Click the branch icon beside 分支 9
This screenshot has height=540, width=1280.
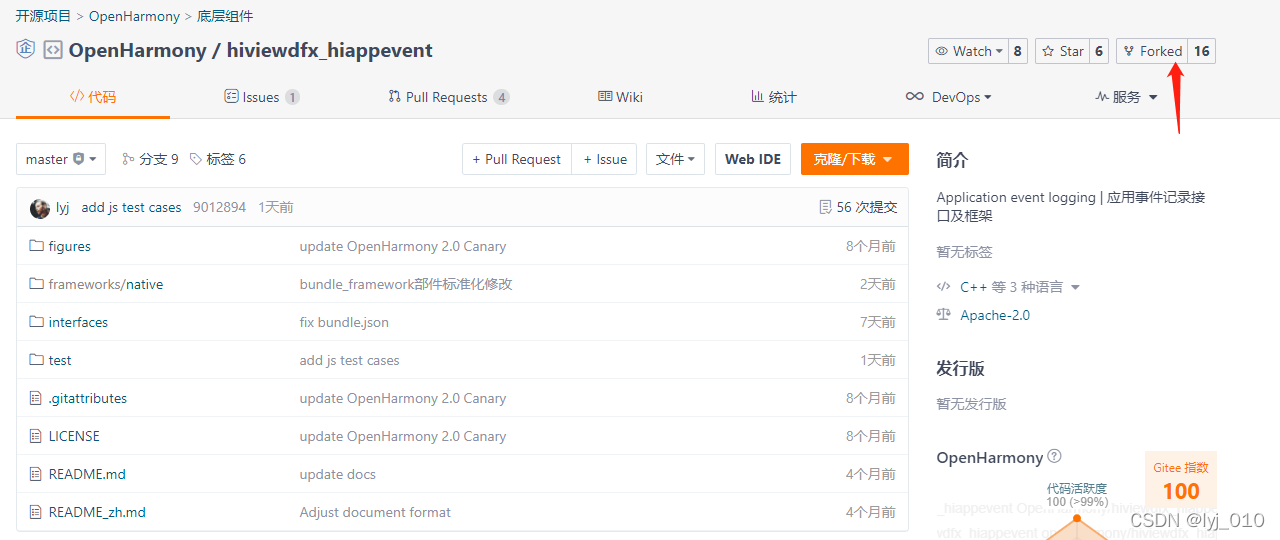(128, 159)
